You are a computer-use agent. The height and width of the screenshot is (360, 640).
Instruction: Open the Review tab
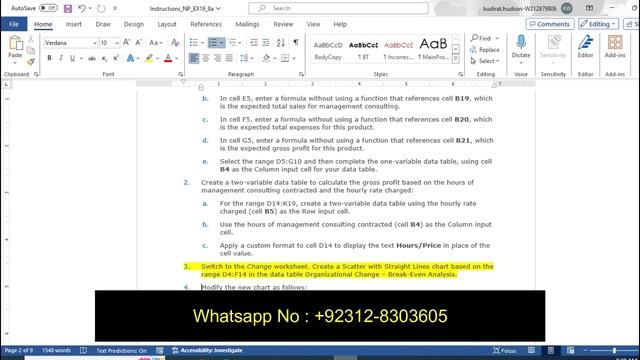click(x=283, y=24)
